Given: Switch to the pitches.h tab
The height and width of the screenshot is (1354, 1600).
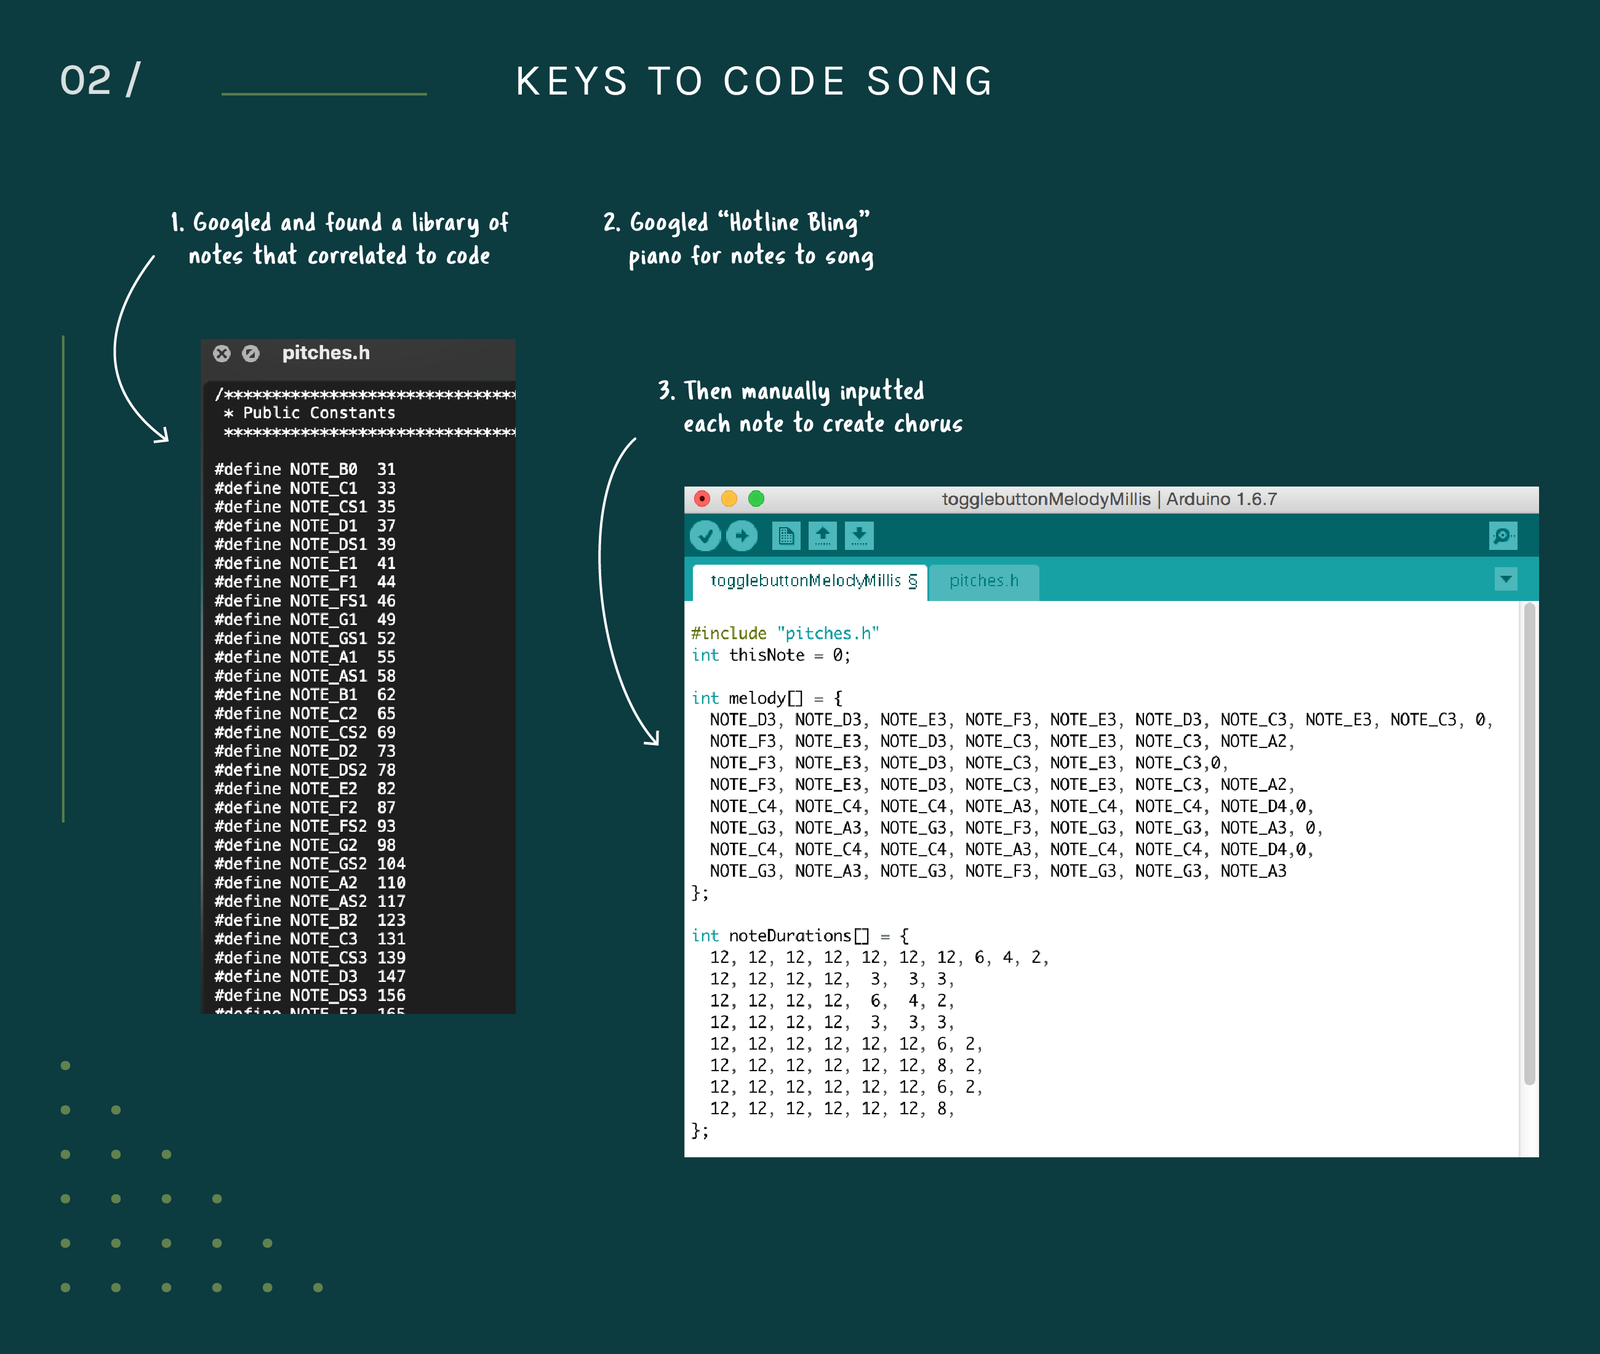Looking at the screenshot, I should pos(985,581).
